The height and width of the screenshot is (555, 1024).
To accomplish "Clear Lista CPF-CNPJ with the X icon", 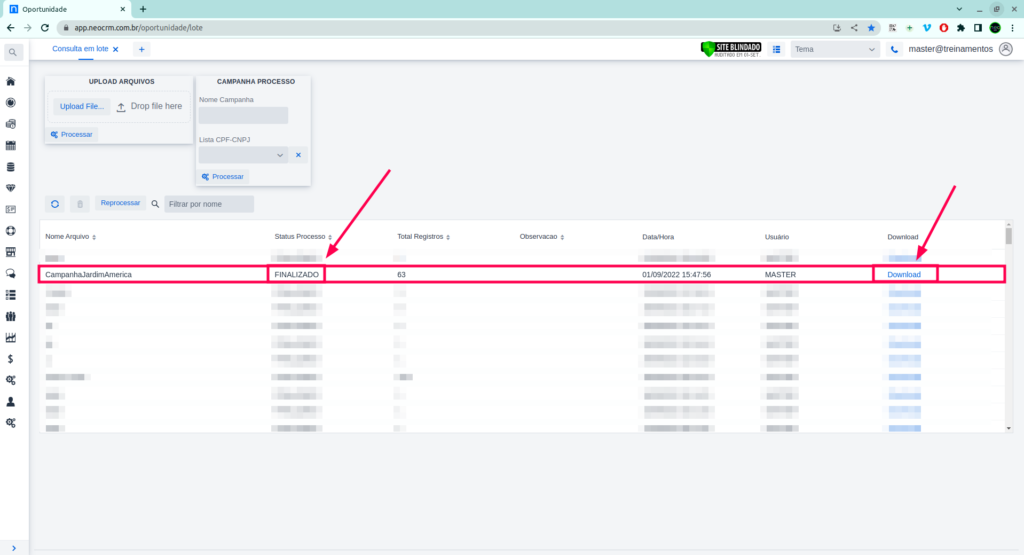I will (x=298, y=155).
